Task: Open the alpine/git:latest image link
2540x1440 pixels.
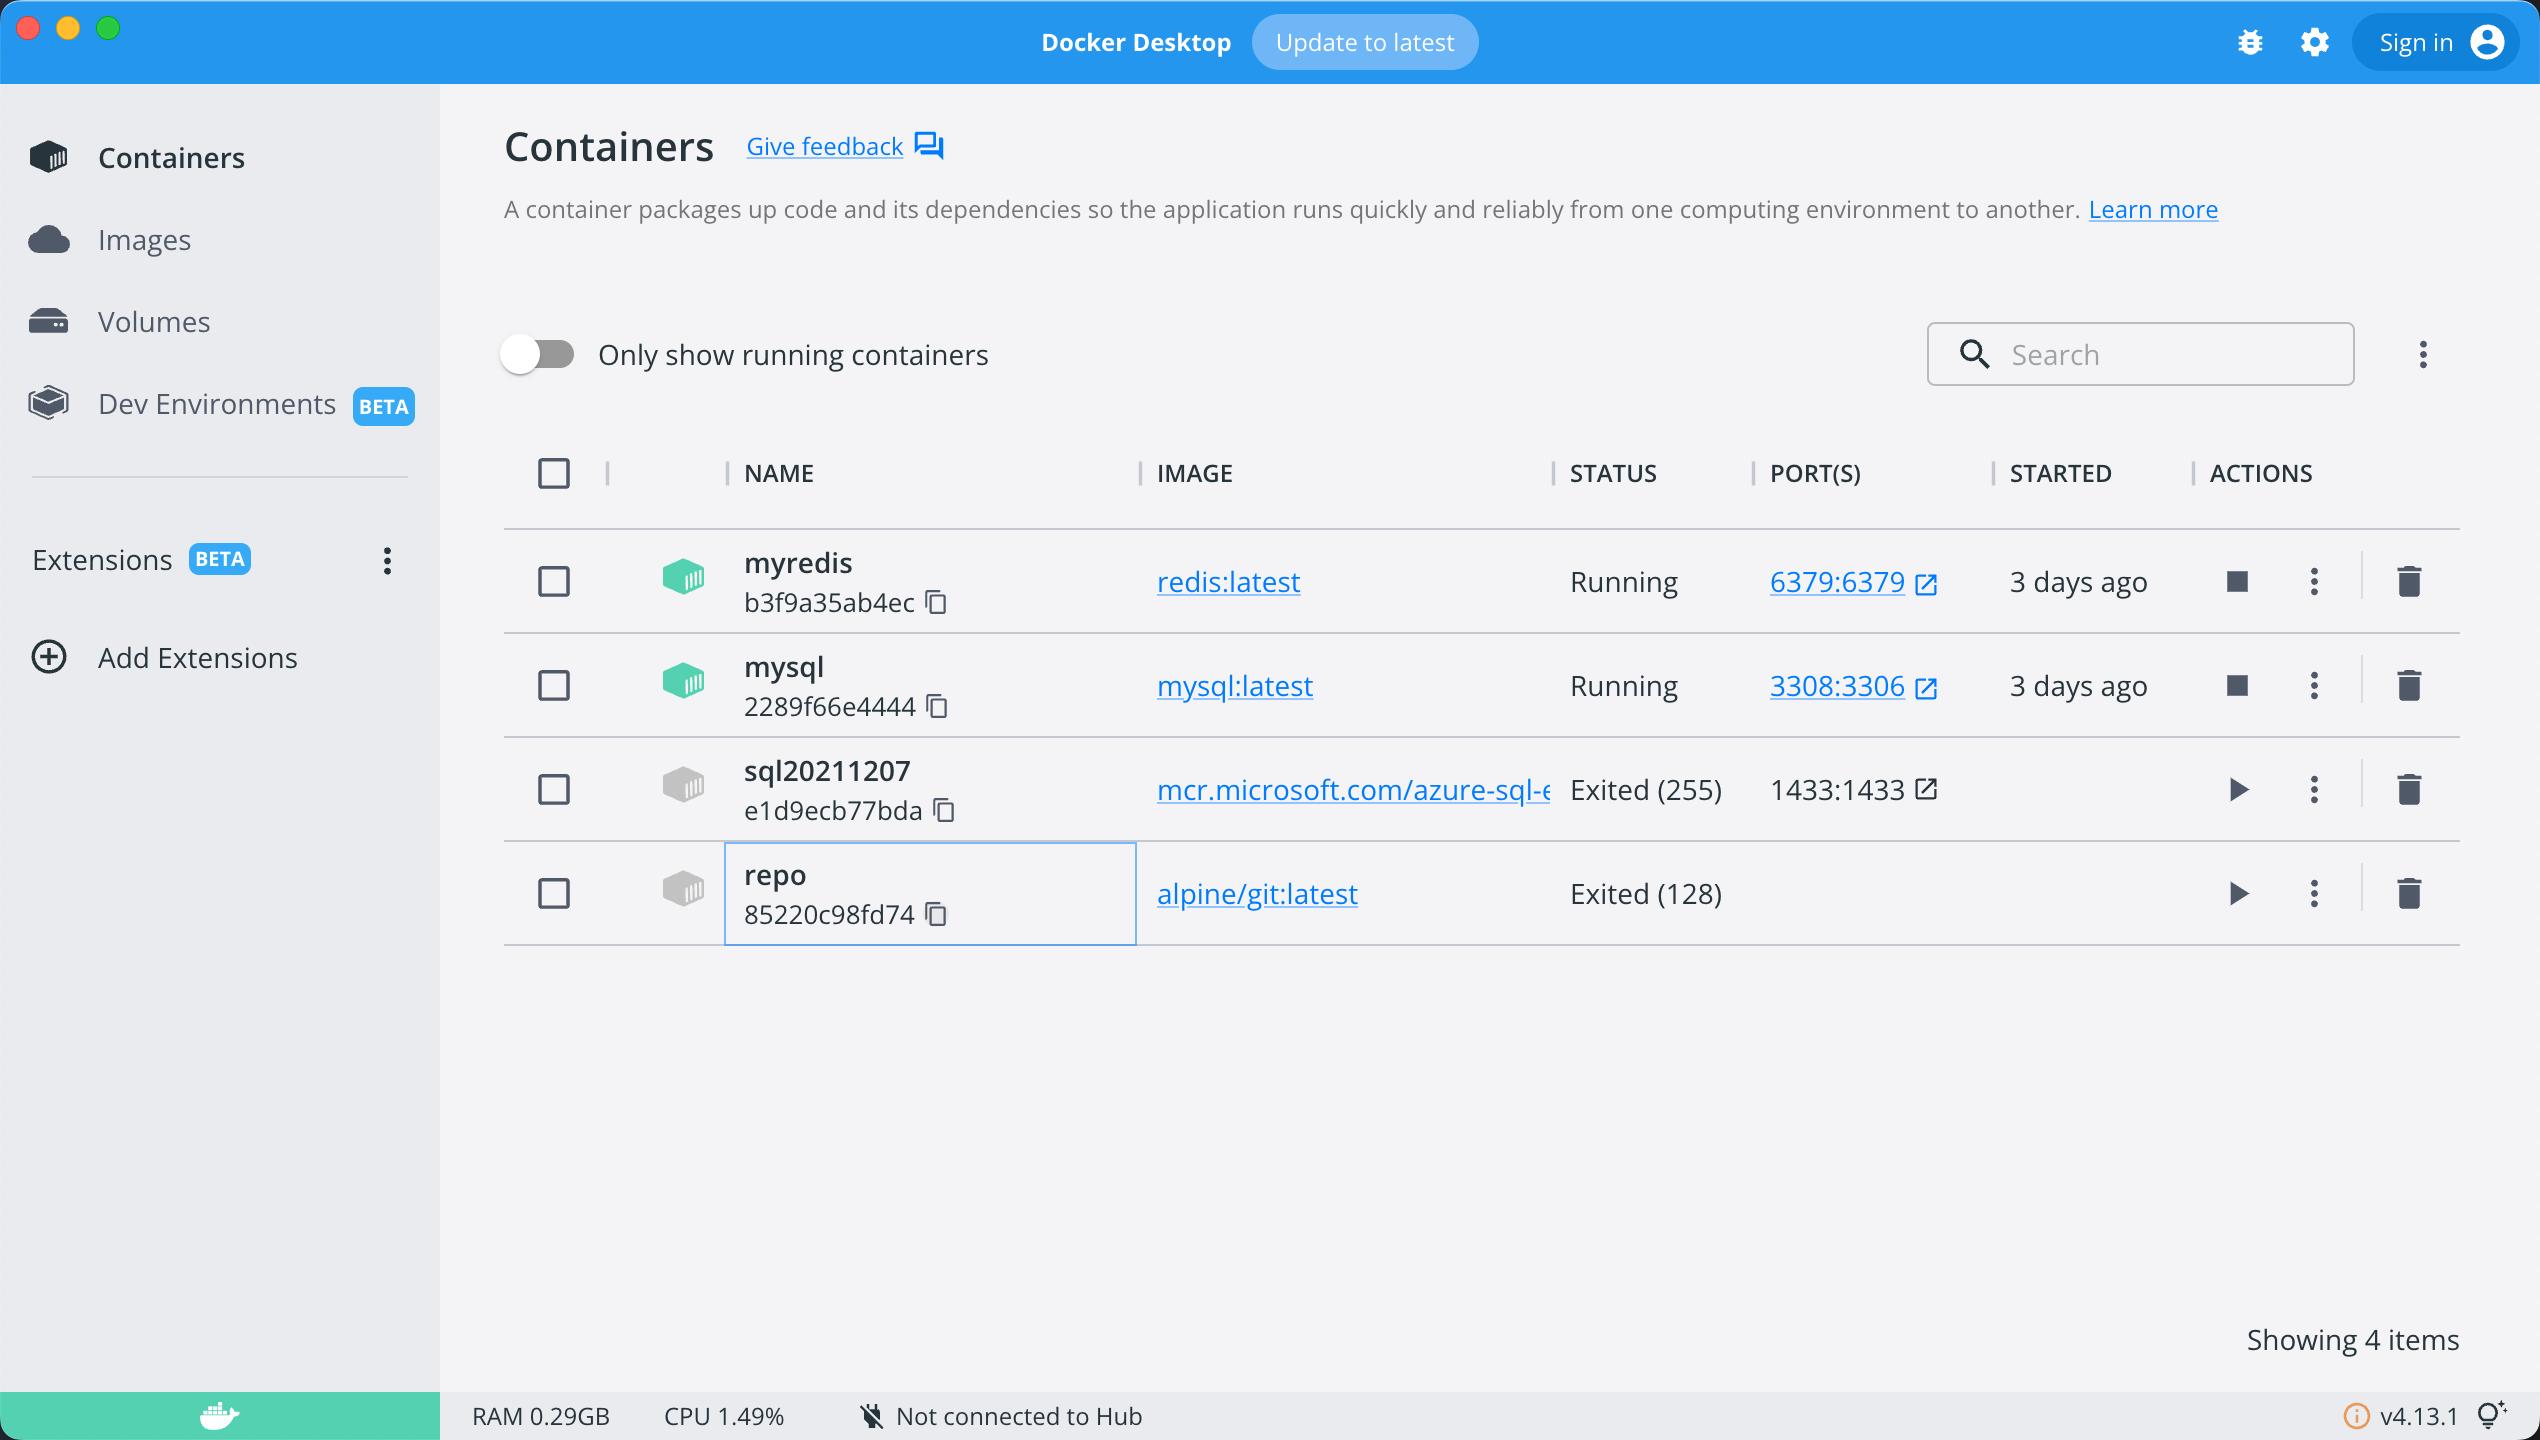Action: (1256, 893)
